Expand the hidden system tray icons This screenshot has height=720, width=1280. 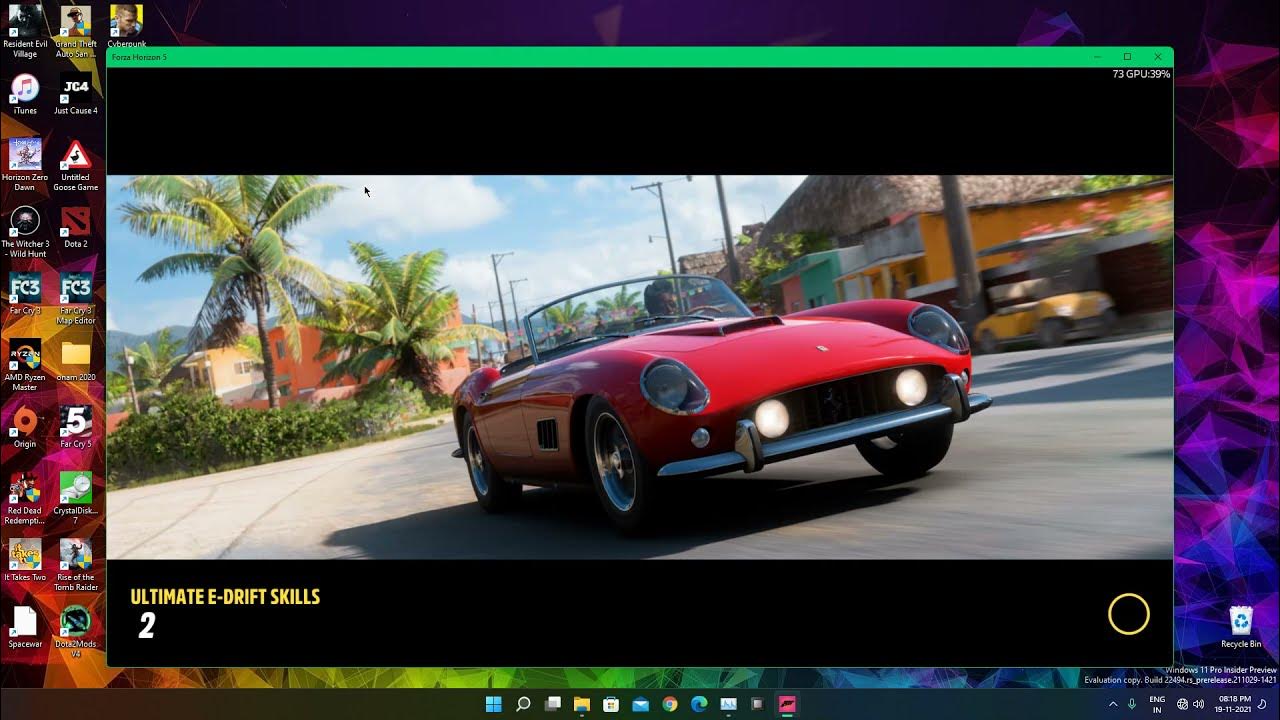tap(1113, 704)
